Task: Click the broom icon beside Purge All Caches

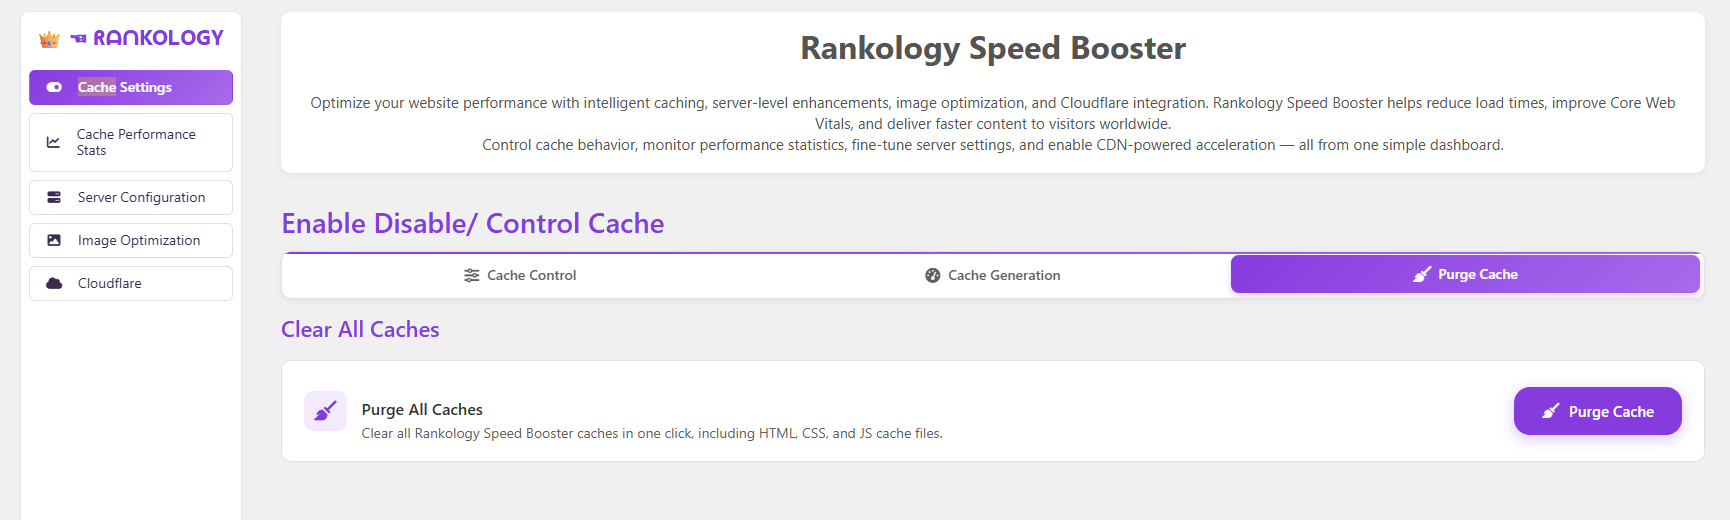Action: [326, 411]
